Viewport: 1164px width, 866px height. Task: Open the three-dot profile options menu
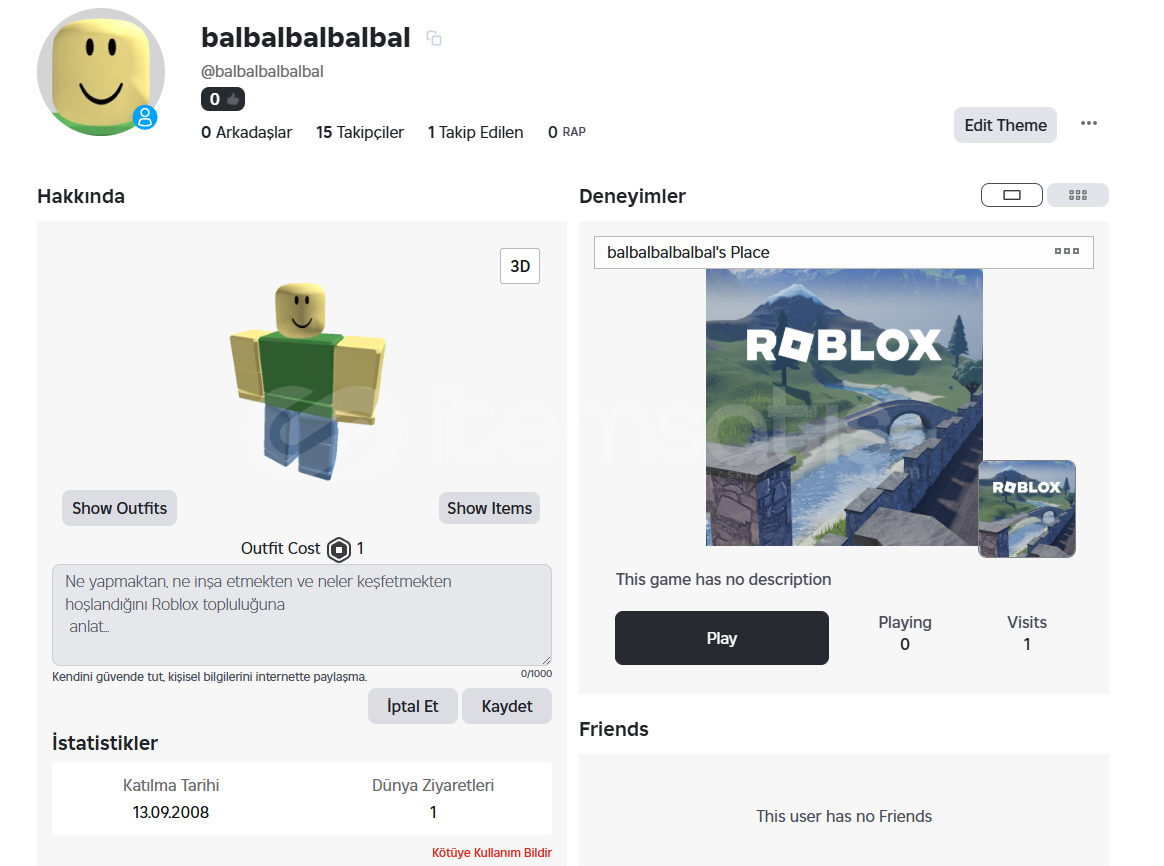[x=1088, y=123]
